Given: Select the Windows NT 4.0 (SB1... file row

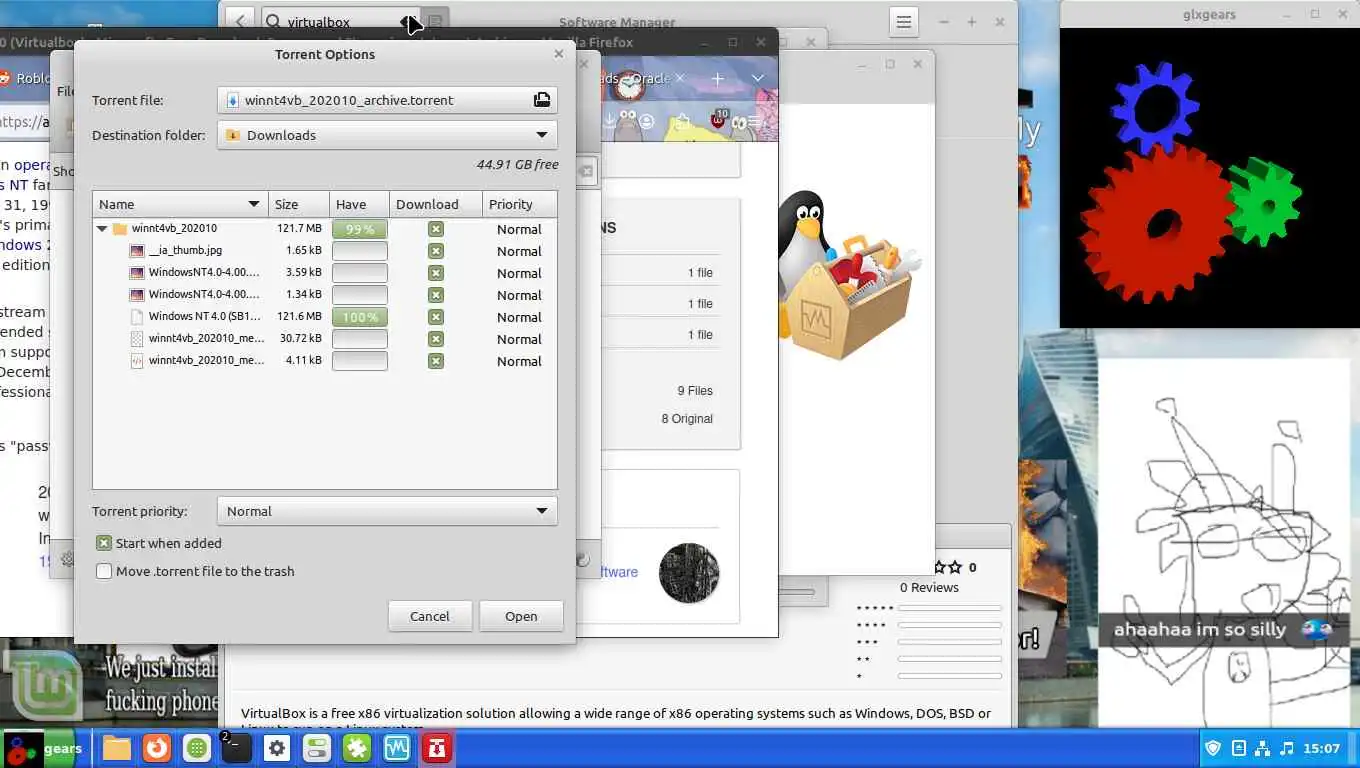Looking at the screenshot, I should 325,317.
